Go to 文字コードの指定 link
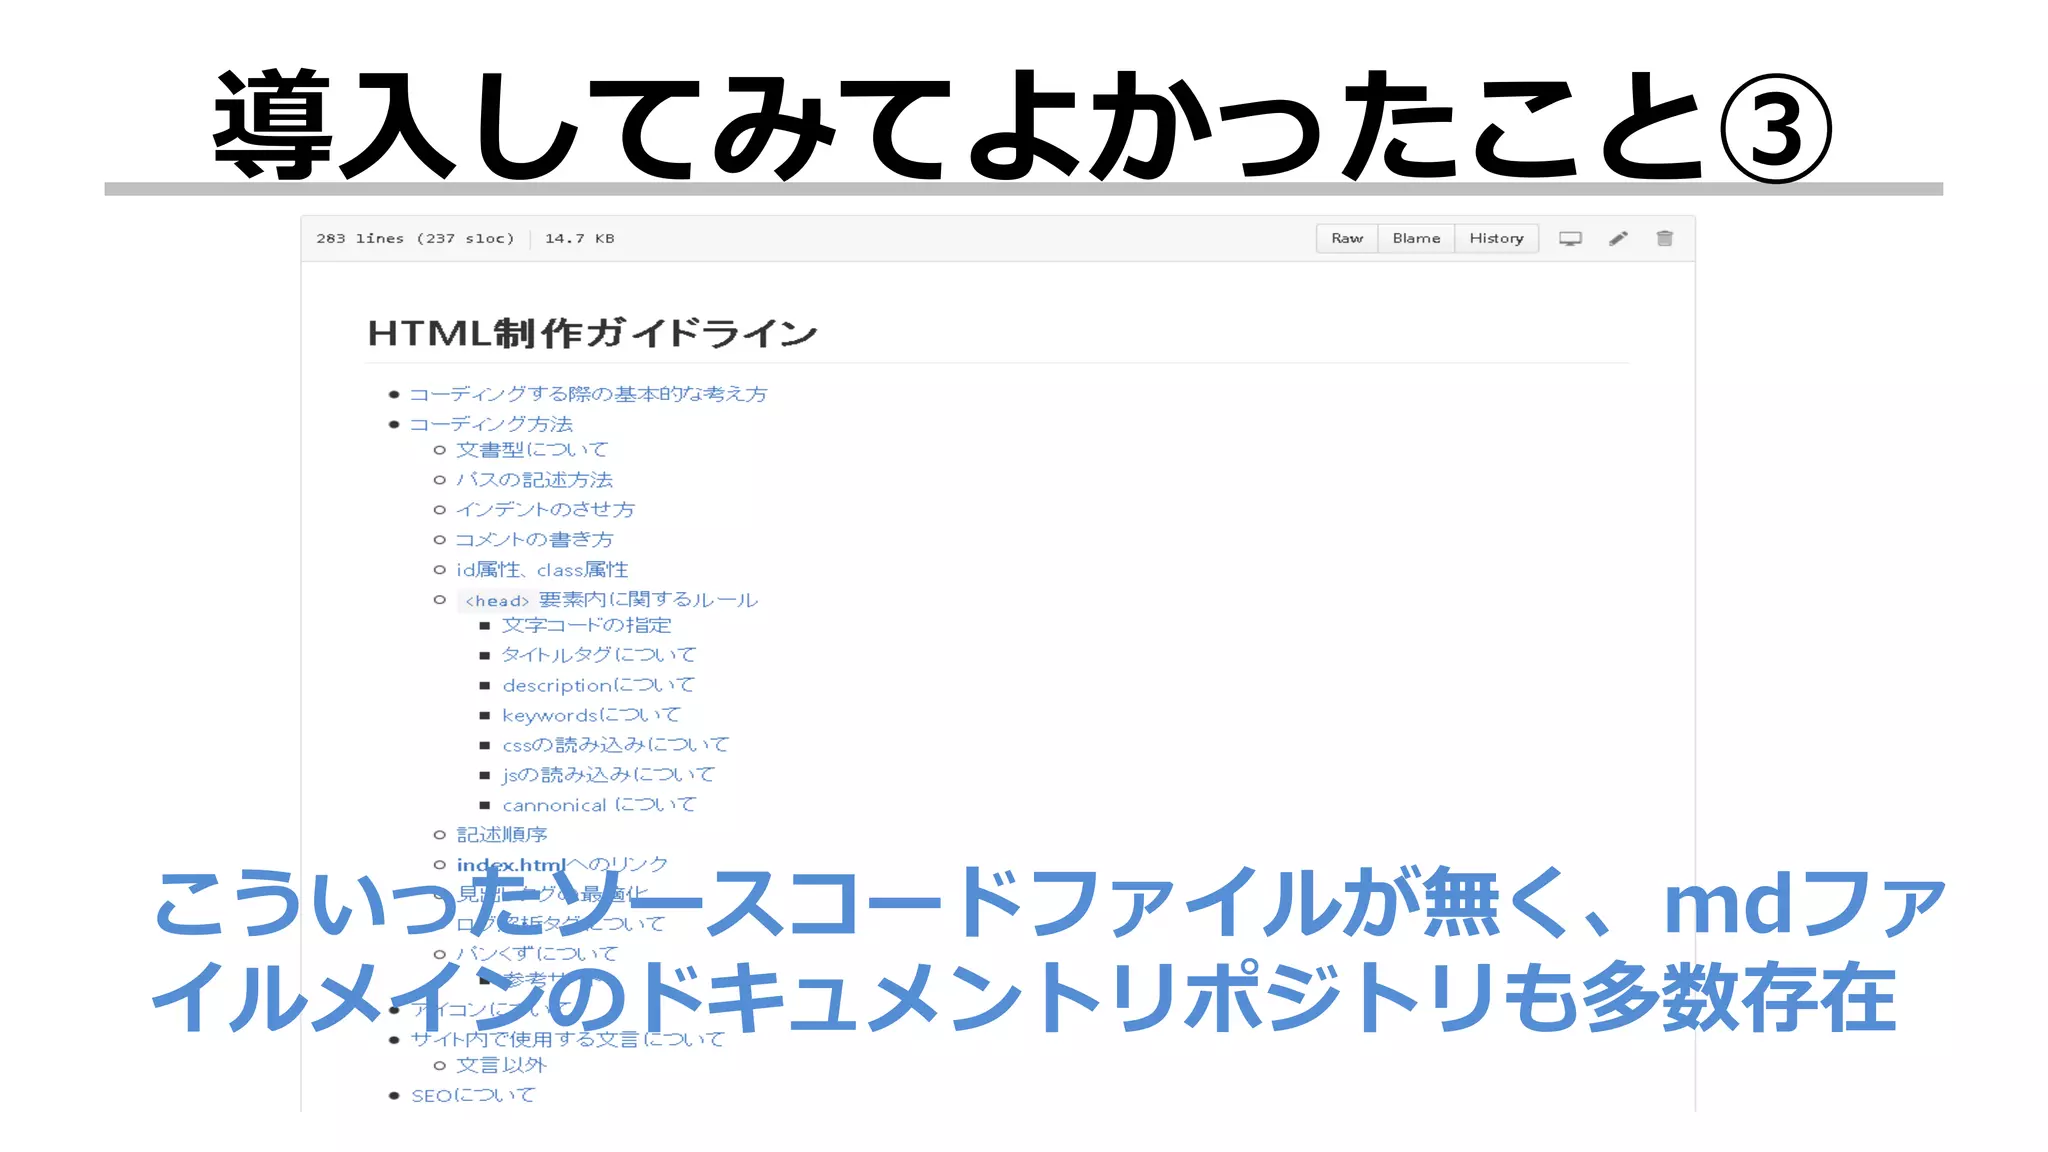 (x=586, y=625)
